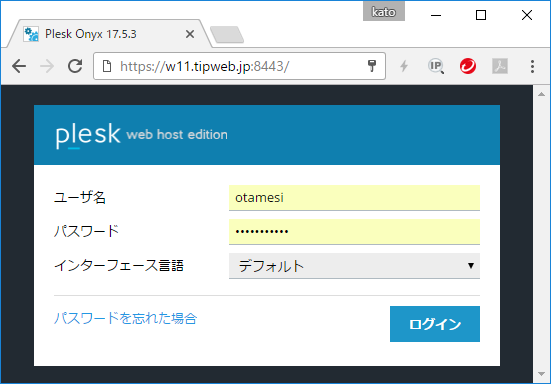The height and width of the screenshot is (384, 551).
Task: Maximize the browser window
Action: point(481,15)
